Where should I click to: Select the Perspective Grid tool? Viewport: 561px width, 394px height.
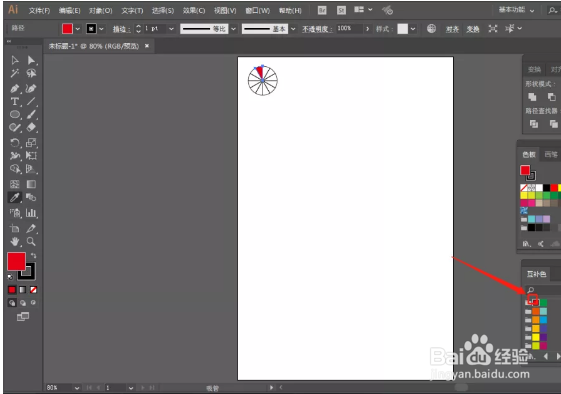click(x=31, y=169)
